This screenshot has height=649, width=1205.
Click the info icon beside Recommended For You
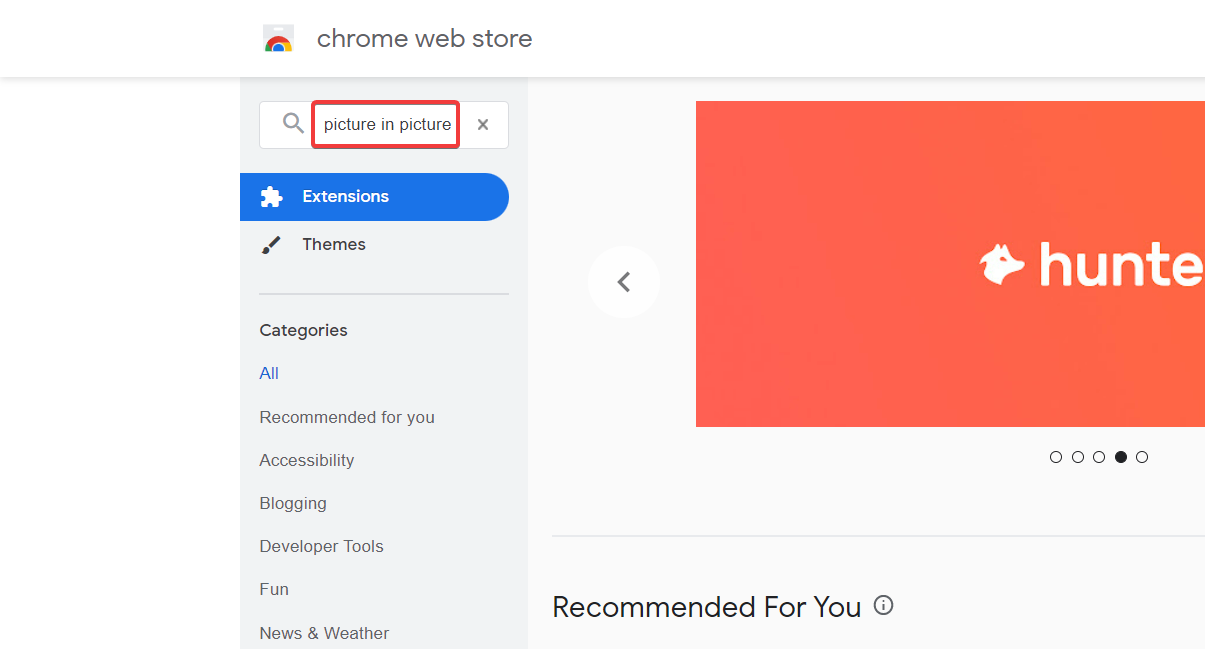(883, 605)
